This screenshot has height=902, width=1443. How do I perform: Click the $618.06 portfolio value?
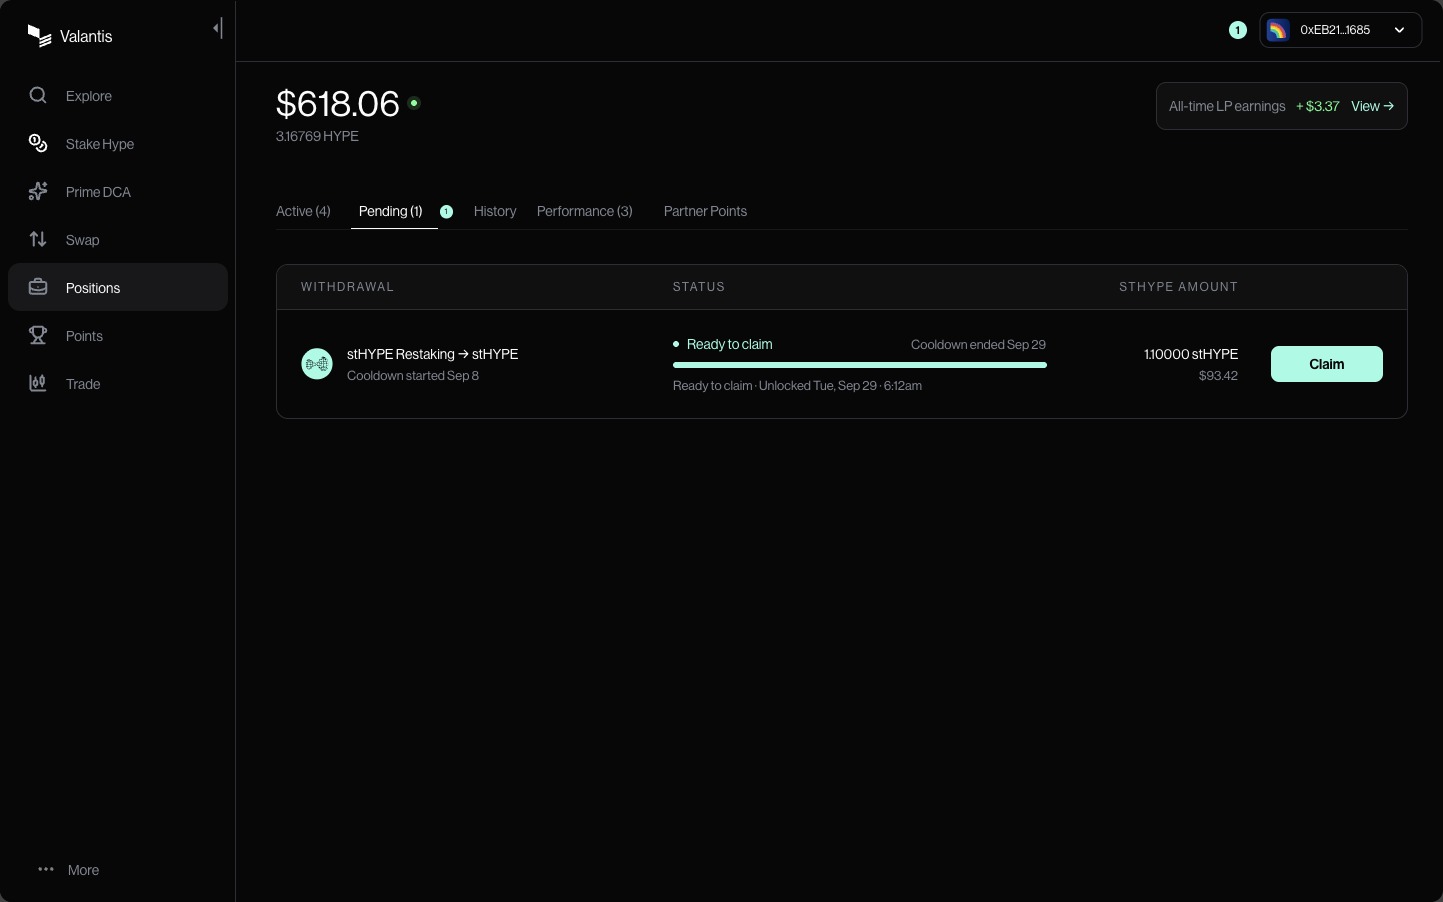[338, 103]
